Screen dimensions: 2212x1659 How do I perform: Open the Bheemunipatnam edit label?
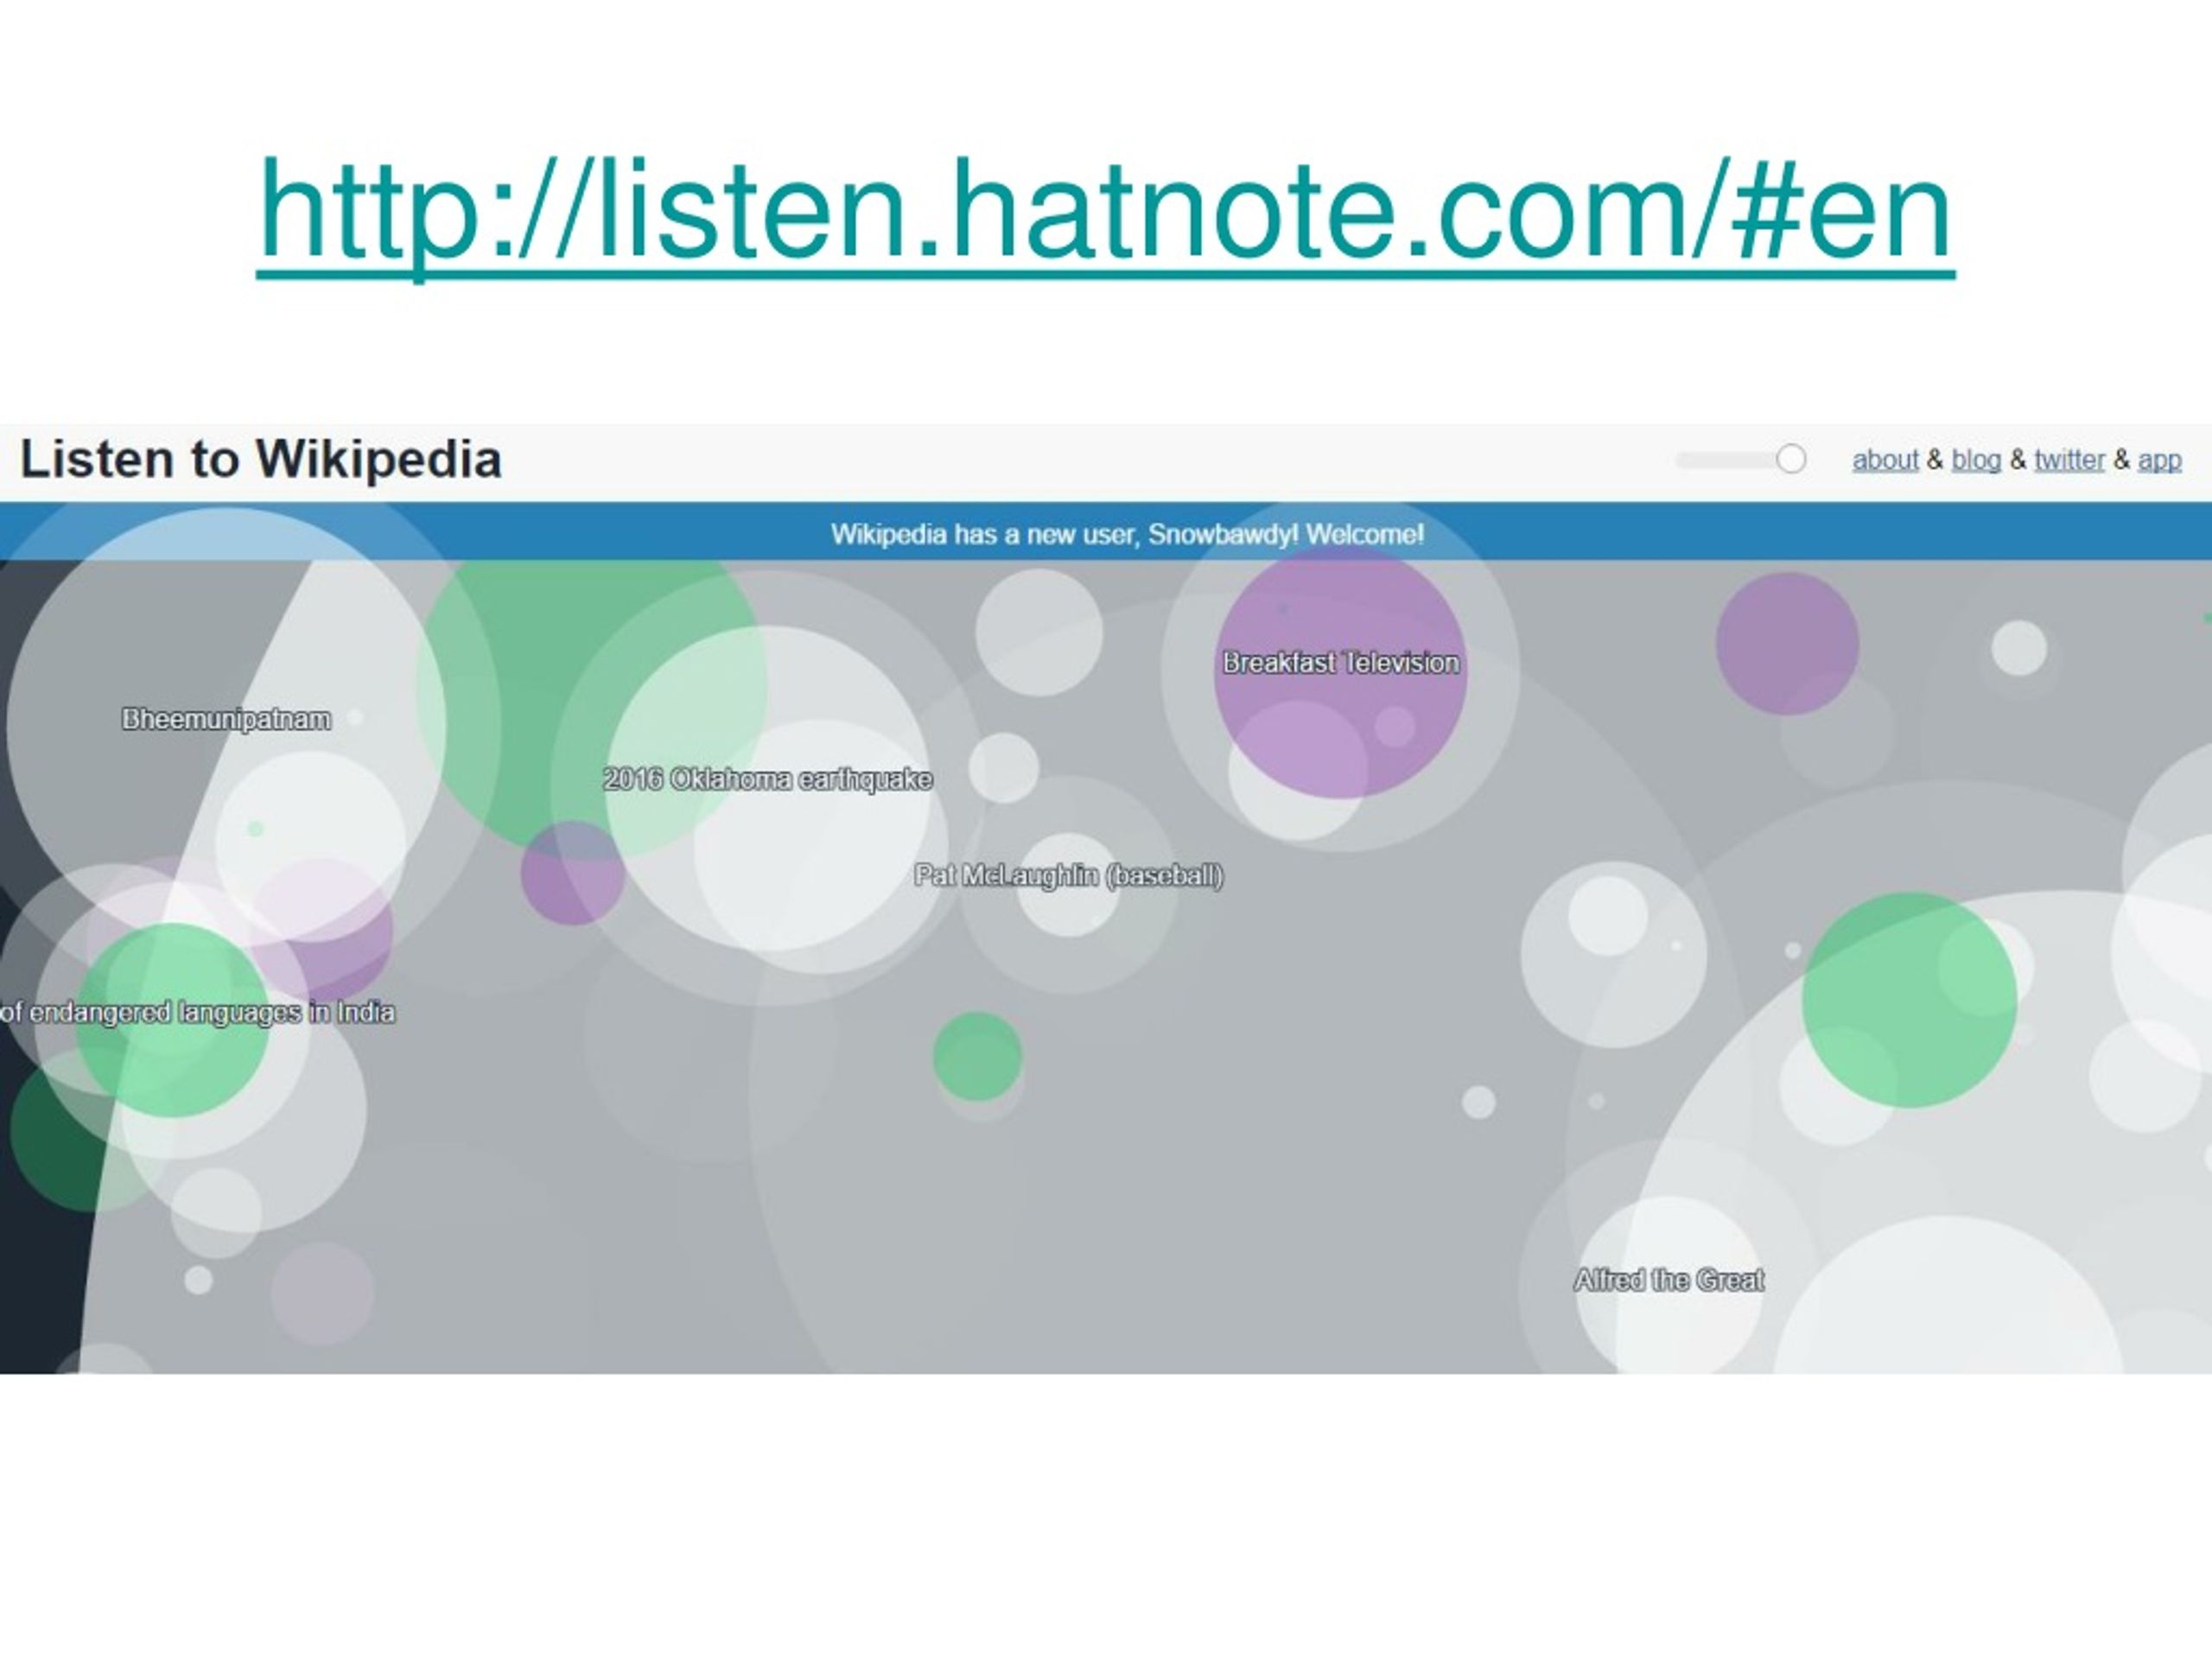[226, 719]
